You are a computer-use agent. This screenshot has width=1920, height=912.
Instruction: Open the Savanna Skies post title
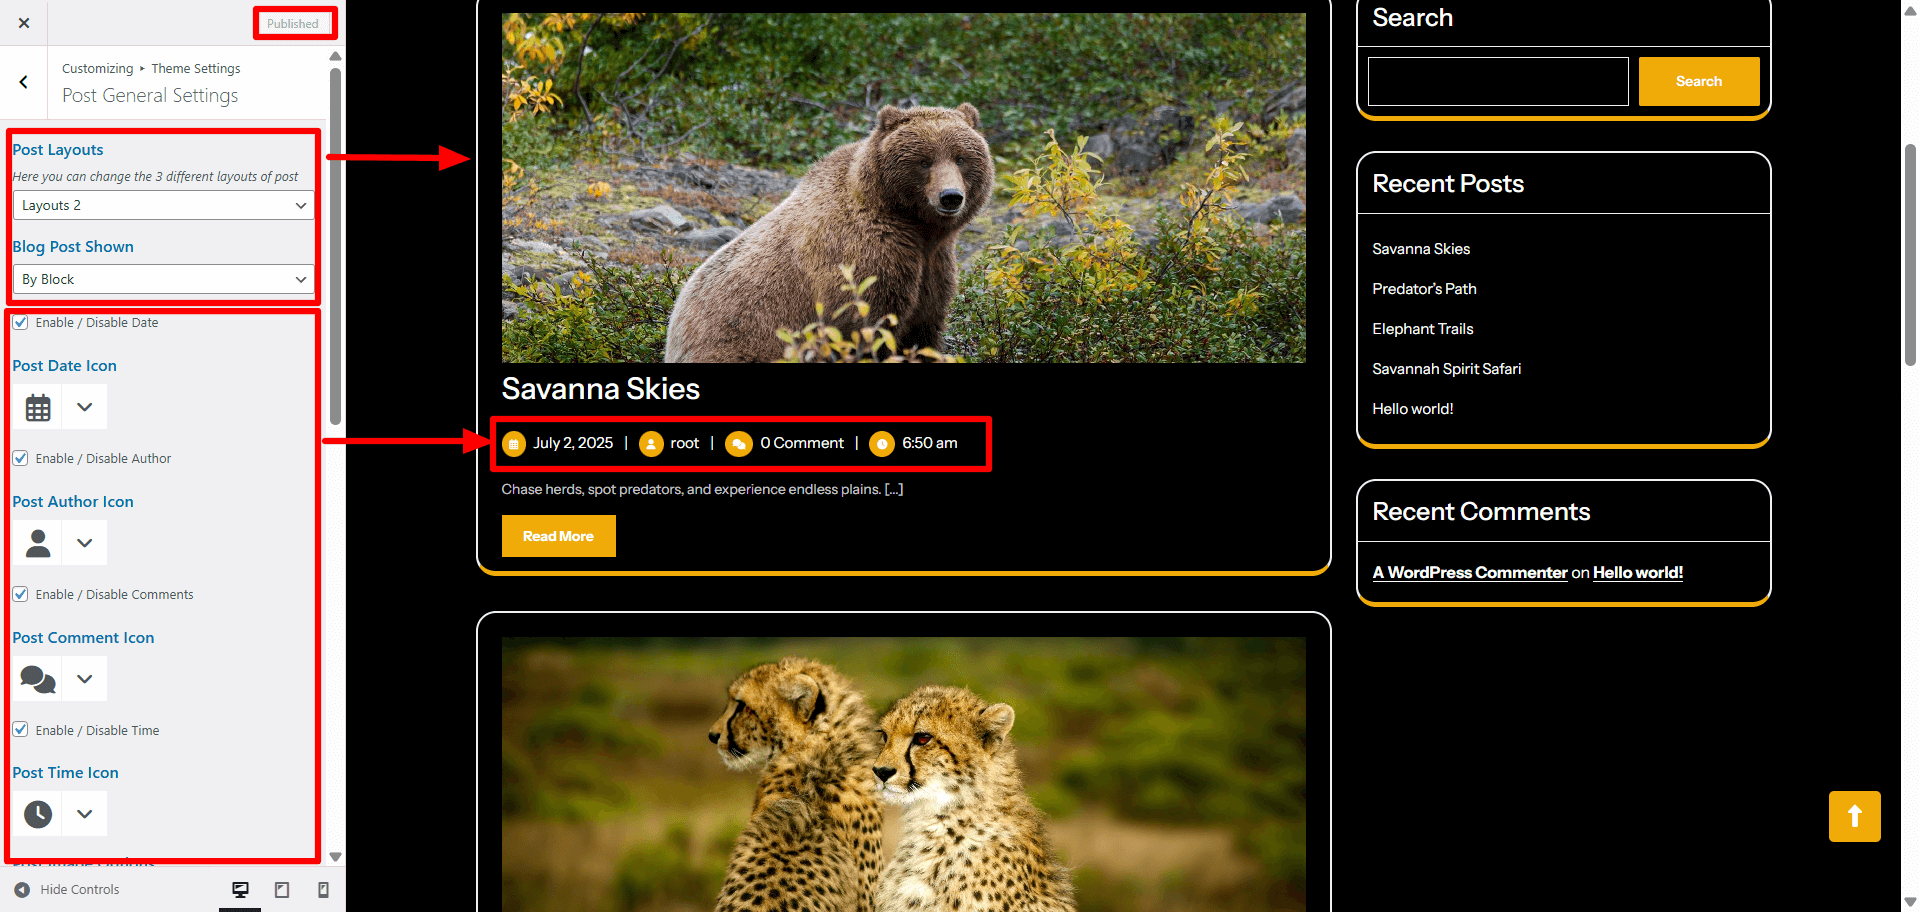point(600,389)
